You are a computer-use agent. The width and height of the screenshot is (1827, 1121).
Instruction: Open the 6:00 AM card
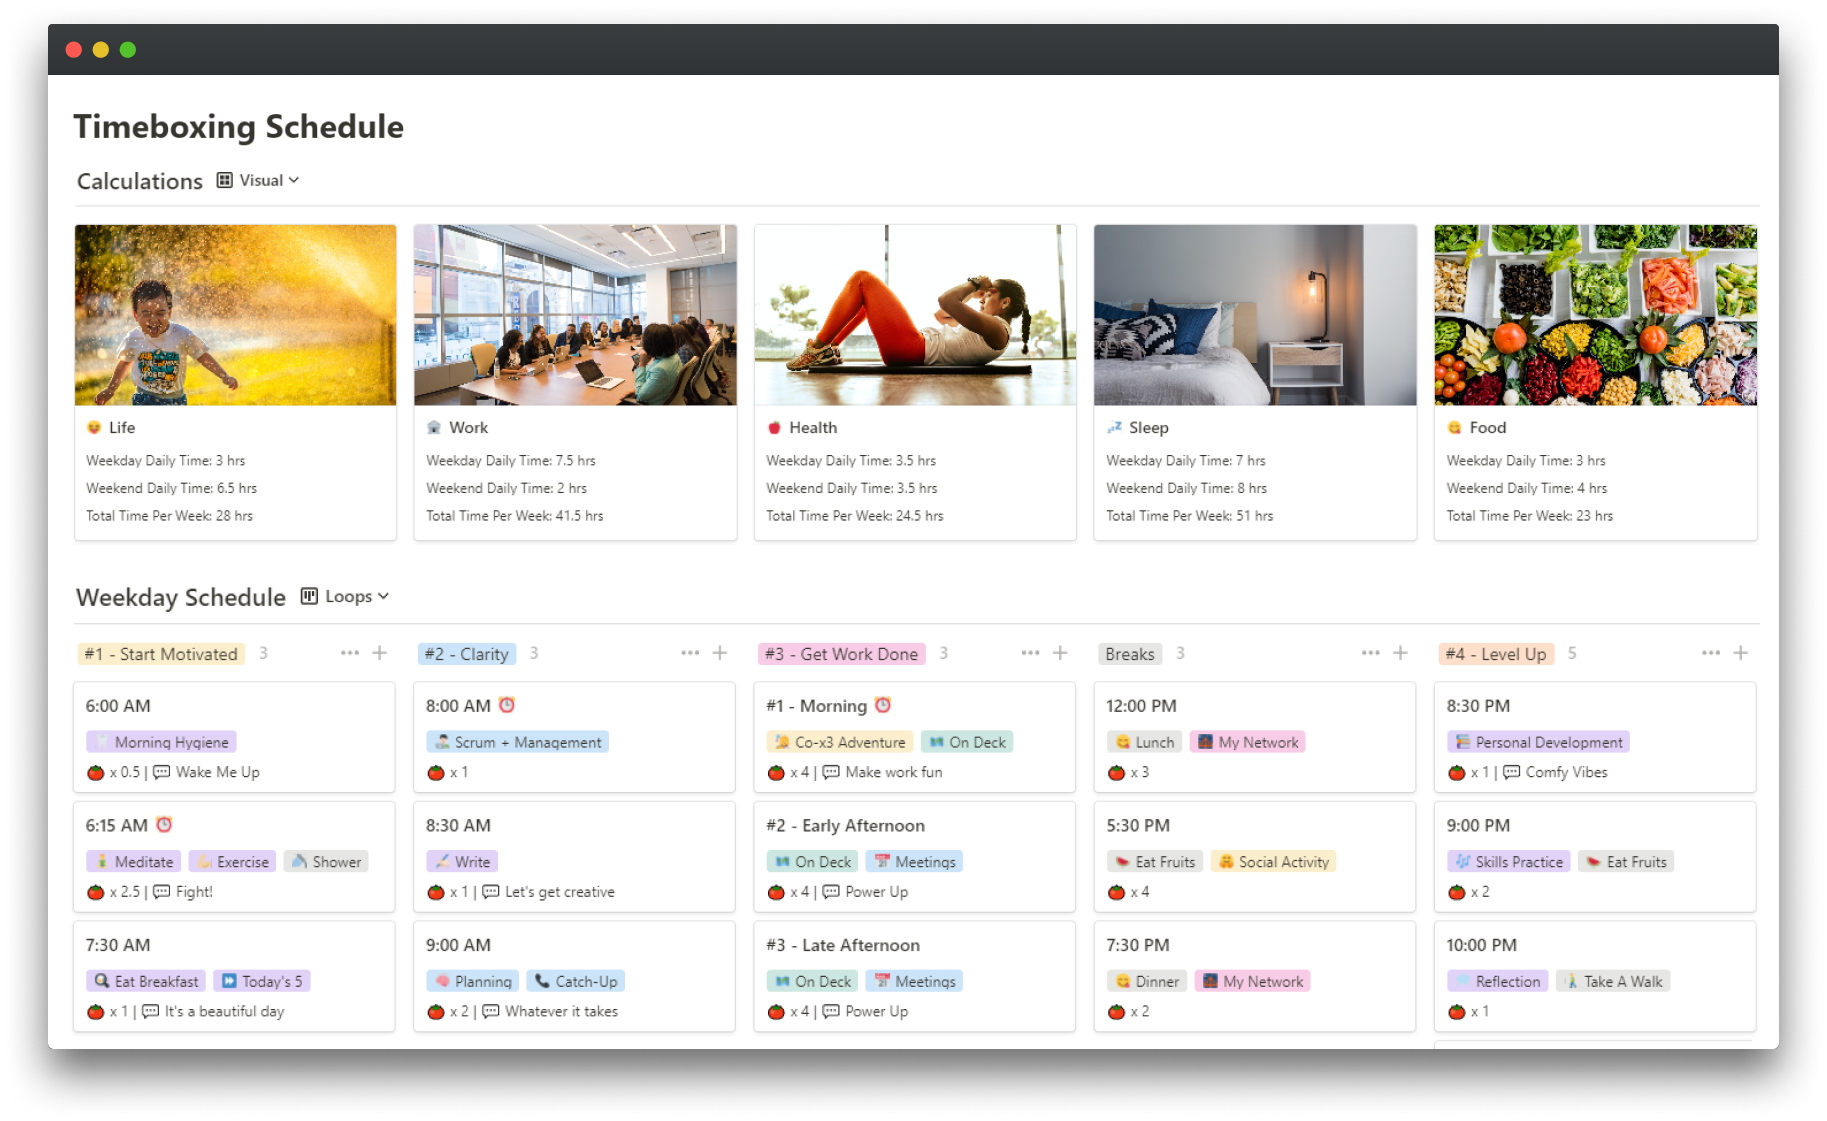point(234,737)
